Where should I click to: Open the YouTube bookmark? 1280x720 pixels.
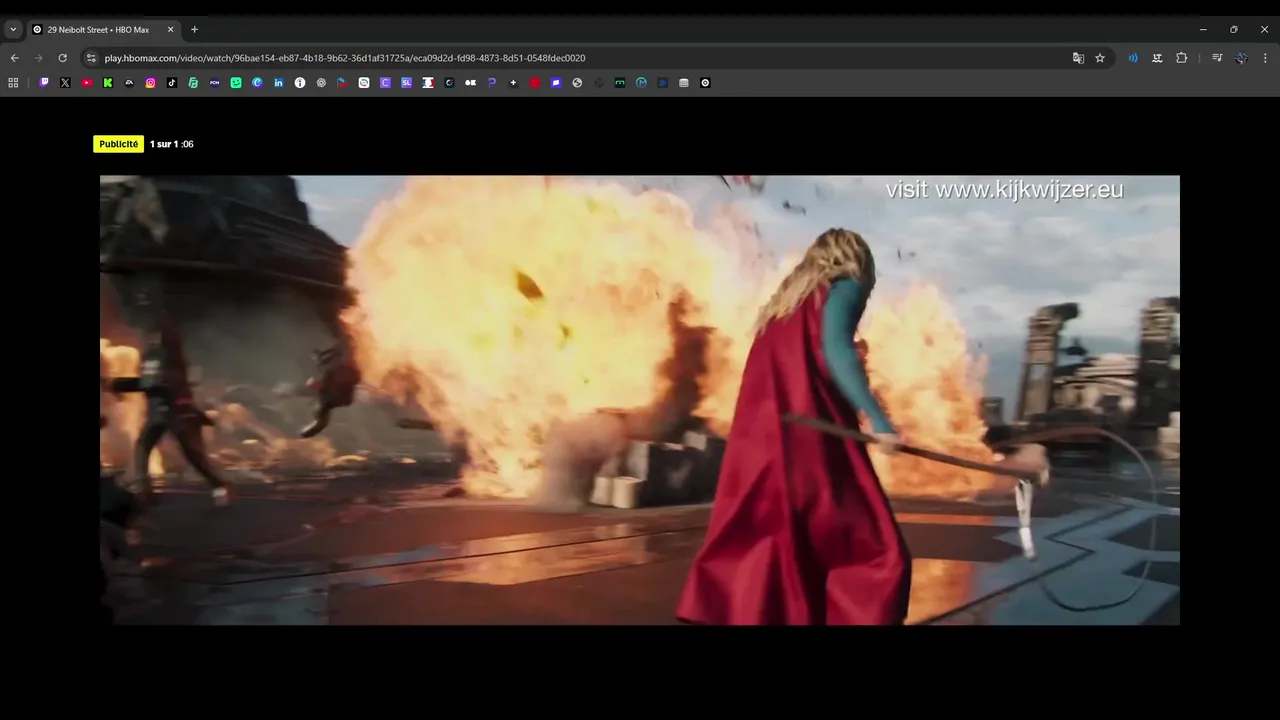coord(87,83)
